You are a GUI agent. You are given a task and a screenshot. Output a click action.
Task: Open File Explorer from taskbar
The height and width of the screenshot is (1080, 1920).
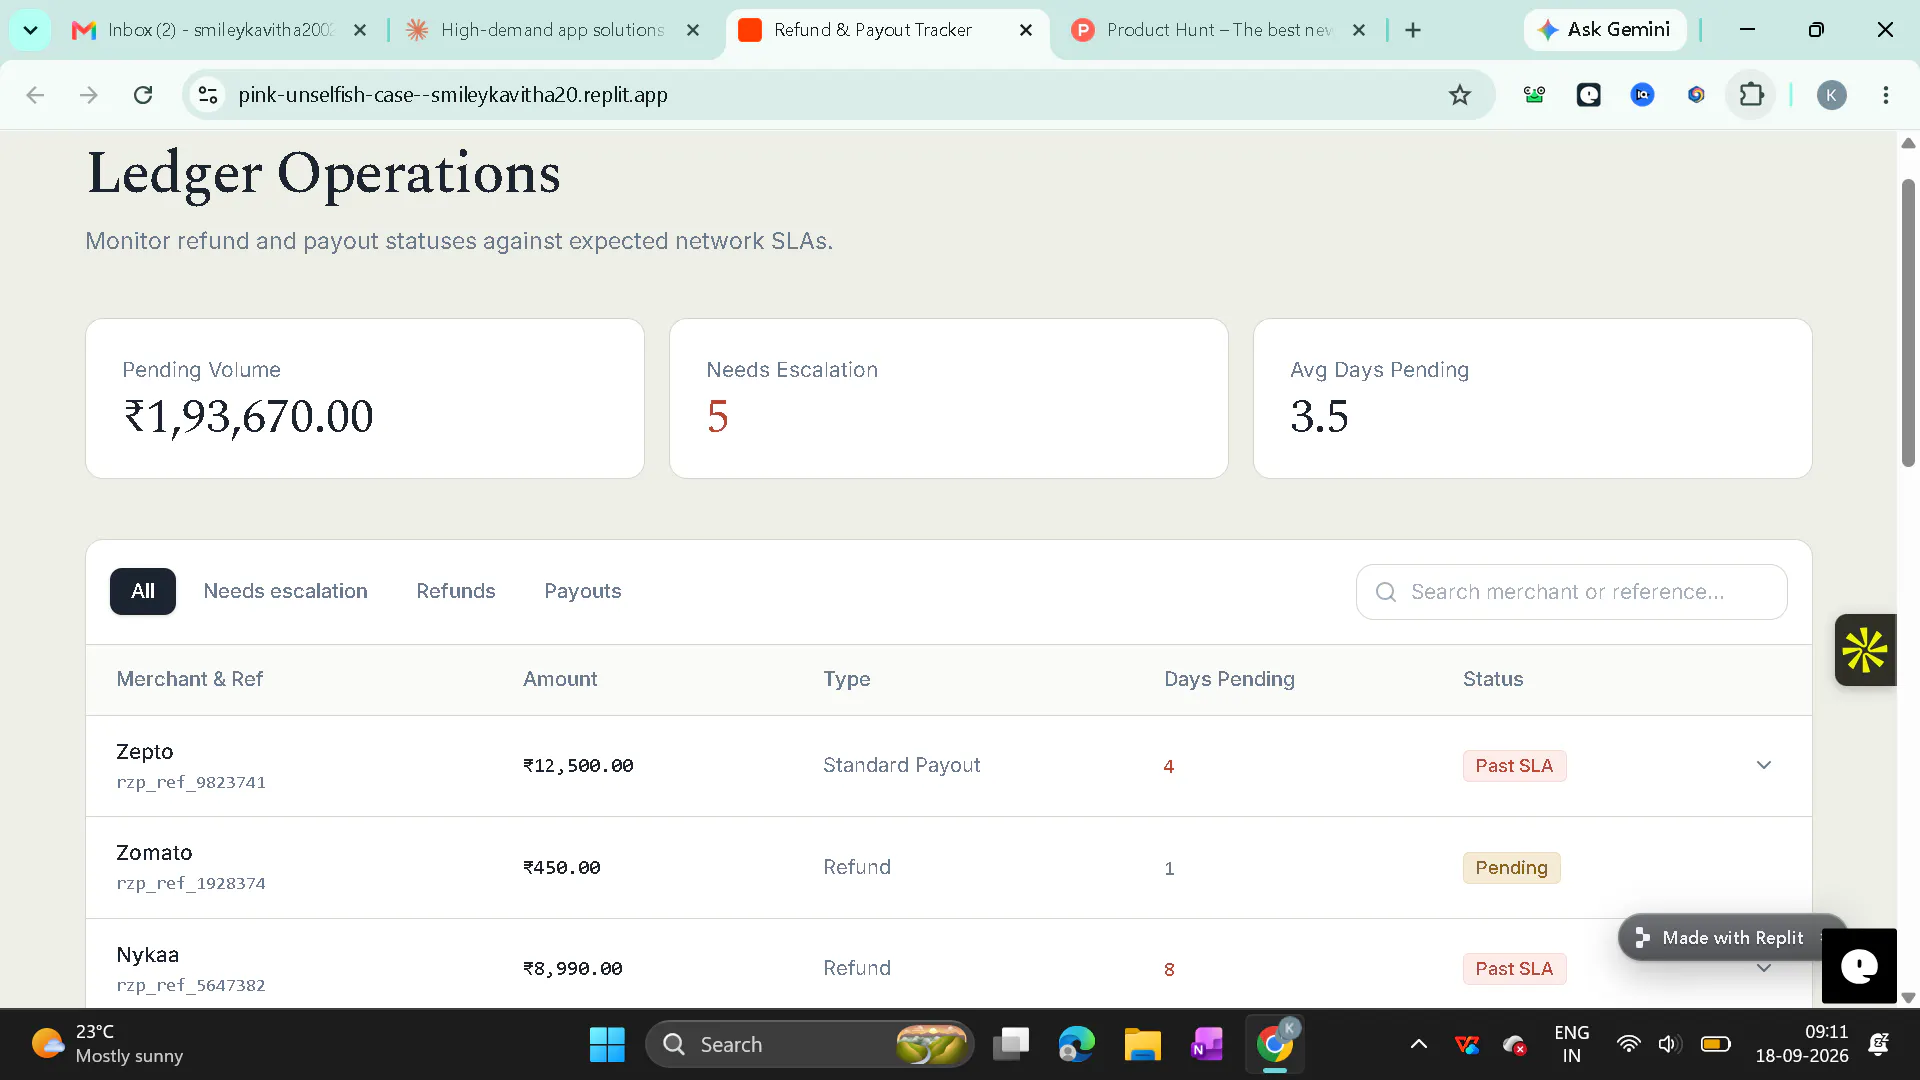click(x=1142, y=1045)
